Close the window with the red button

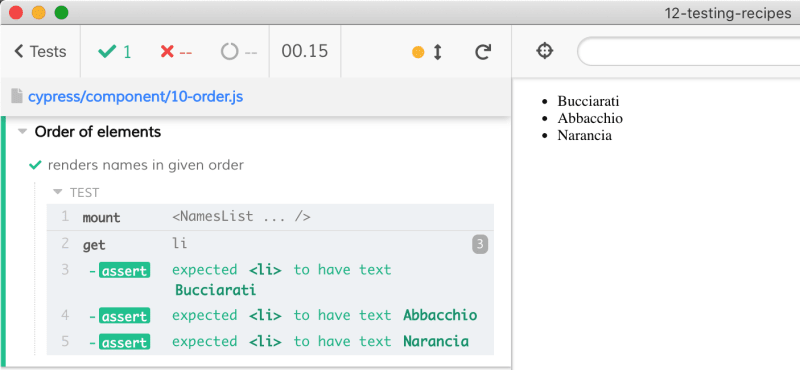coord(16,12)
